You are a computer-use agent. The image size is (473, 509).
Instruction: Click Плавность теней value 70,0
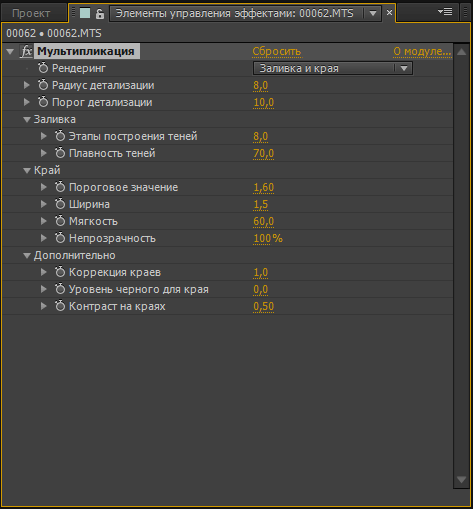264,153
